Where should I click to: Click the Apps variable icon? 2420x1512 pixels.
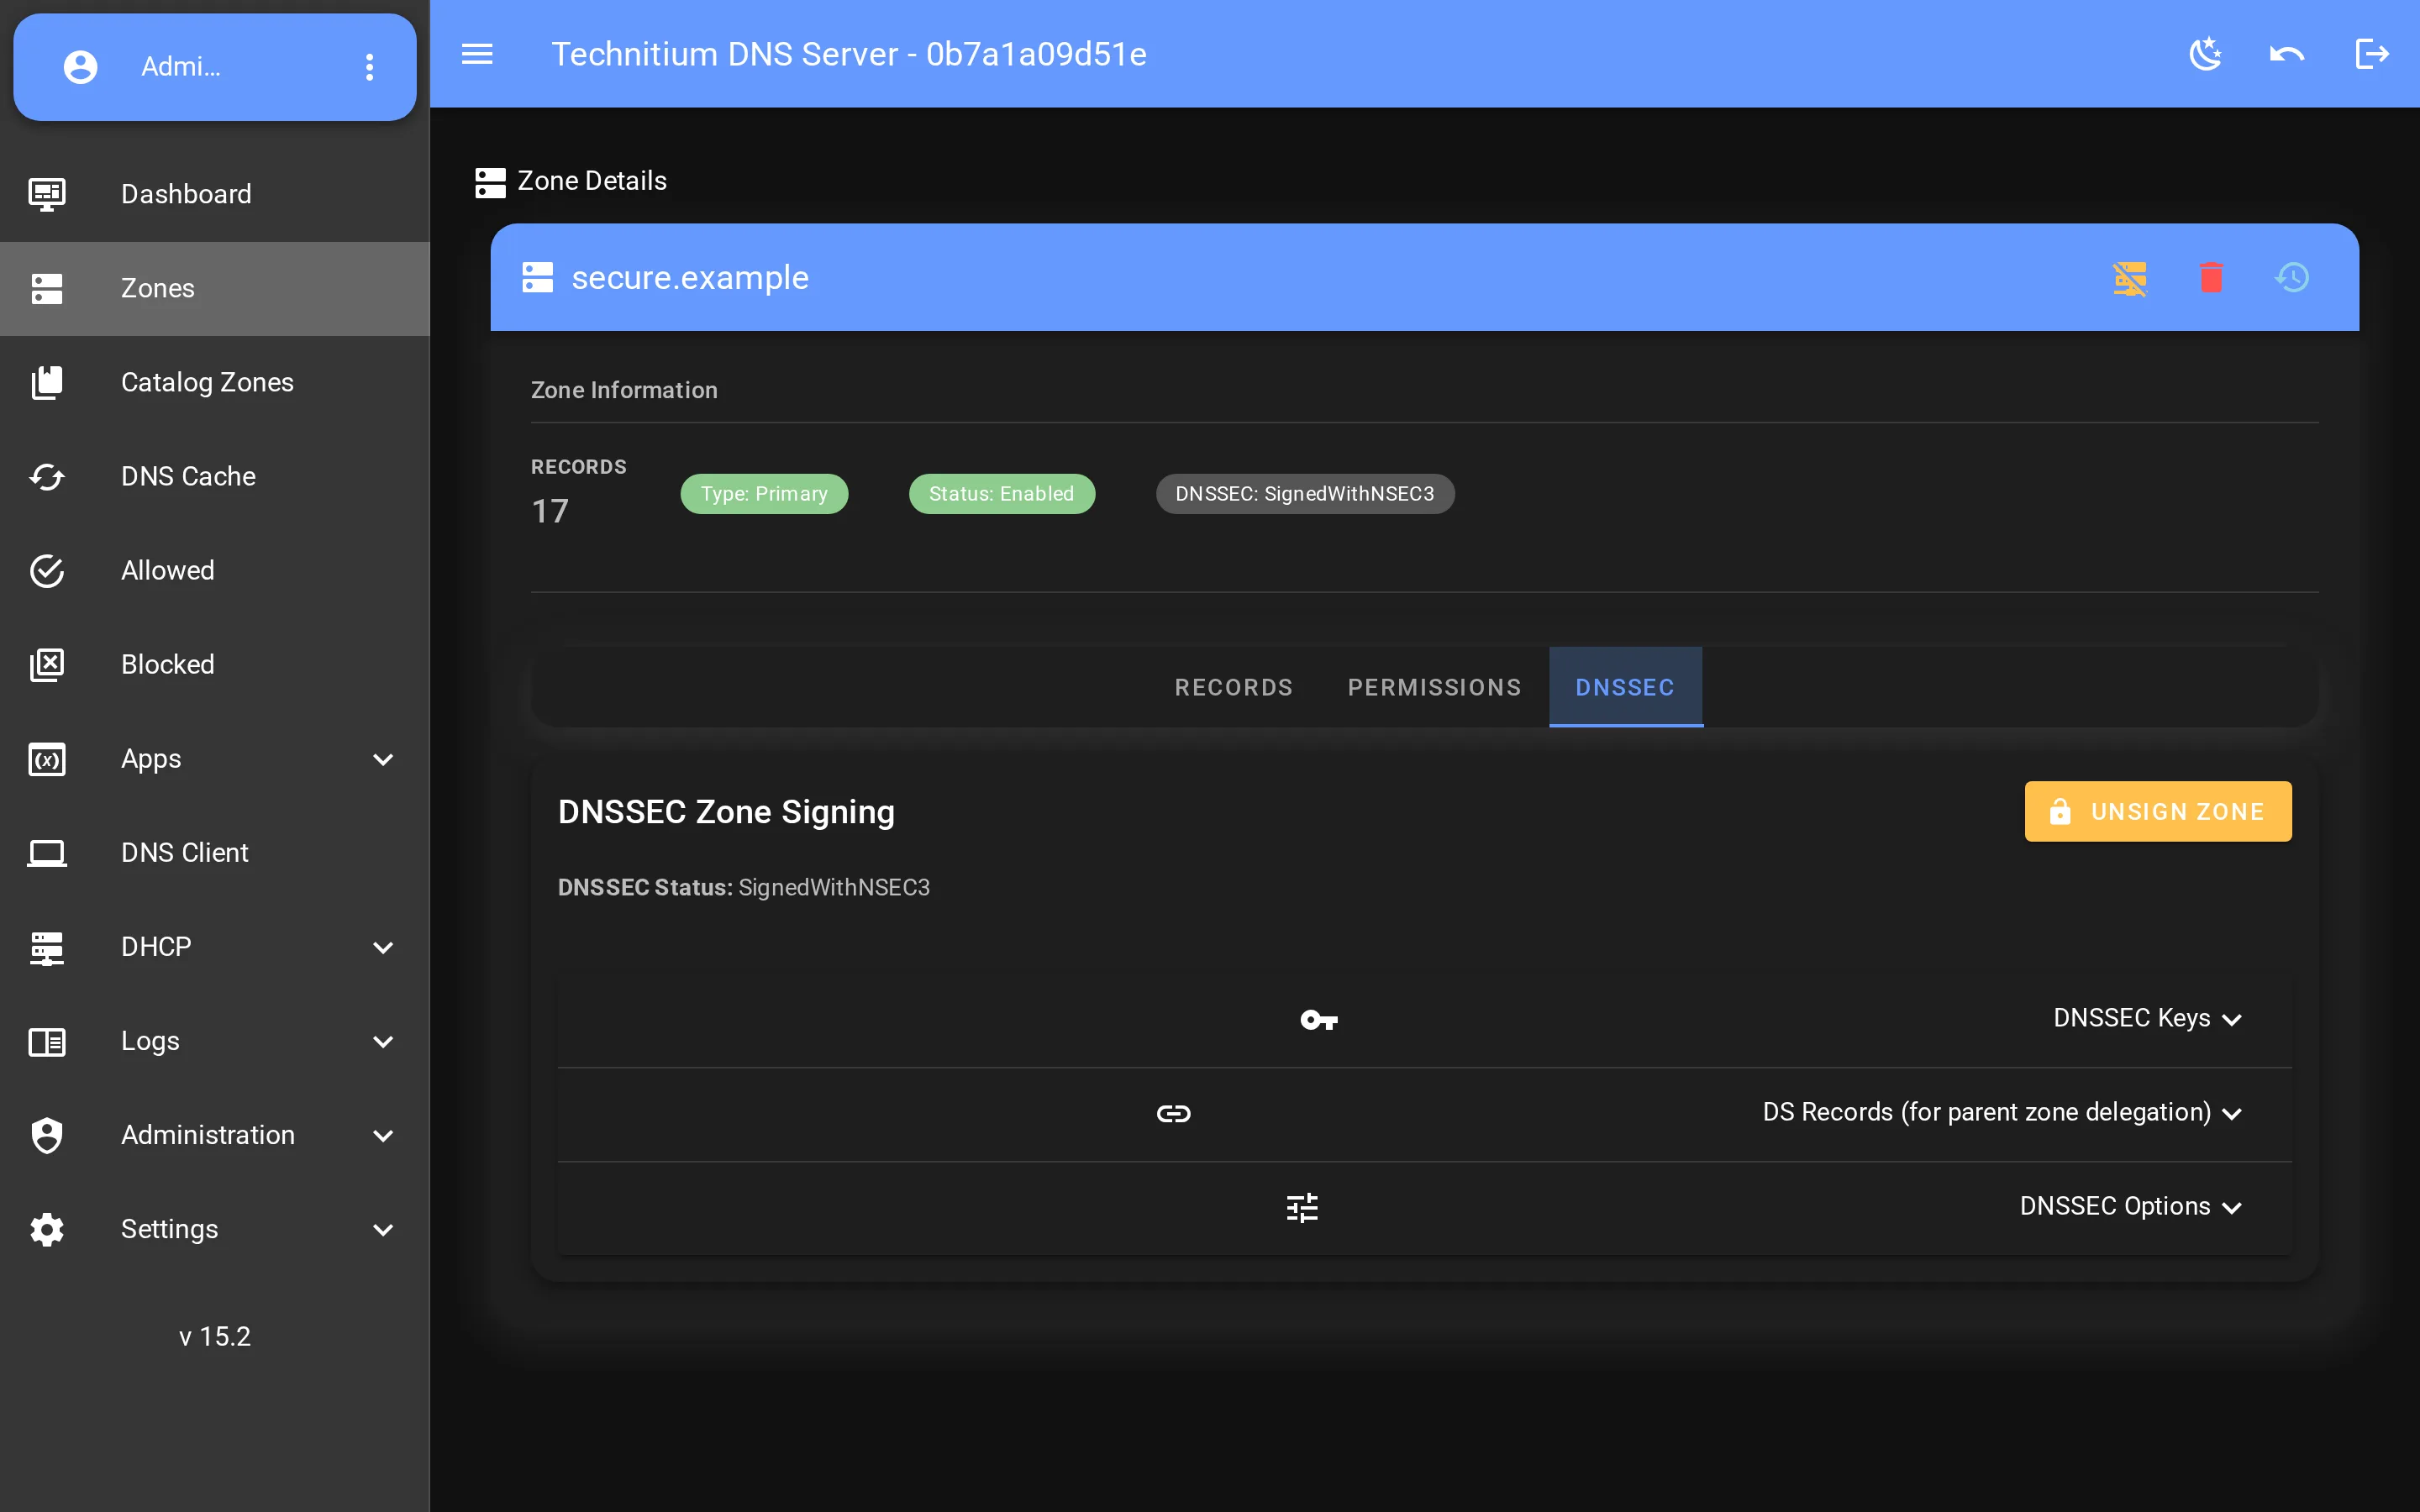pyautogui.click(x=47, y=759)
